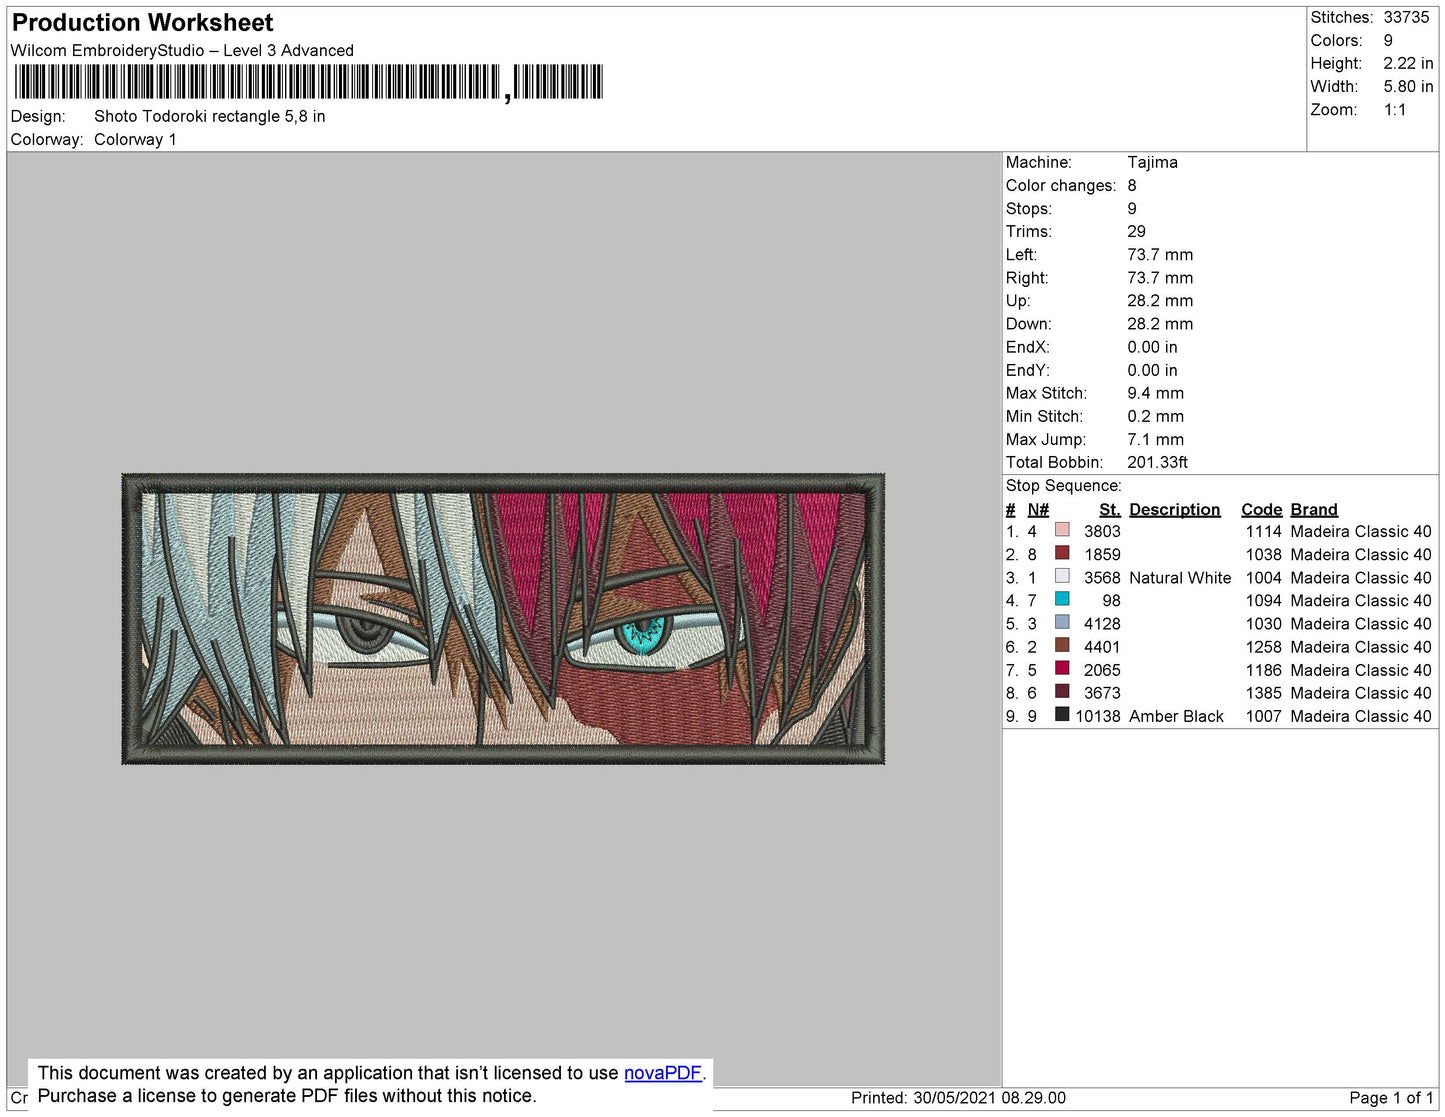Click the Brand column header
Image resolution: width=1445 pixels, height=1117 pixels.
(1313, 509)
